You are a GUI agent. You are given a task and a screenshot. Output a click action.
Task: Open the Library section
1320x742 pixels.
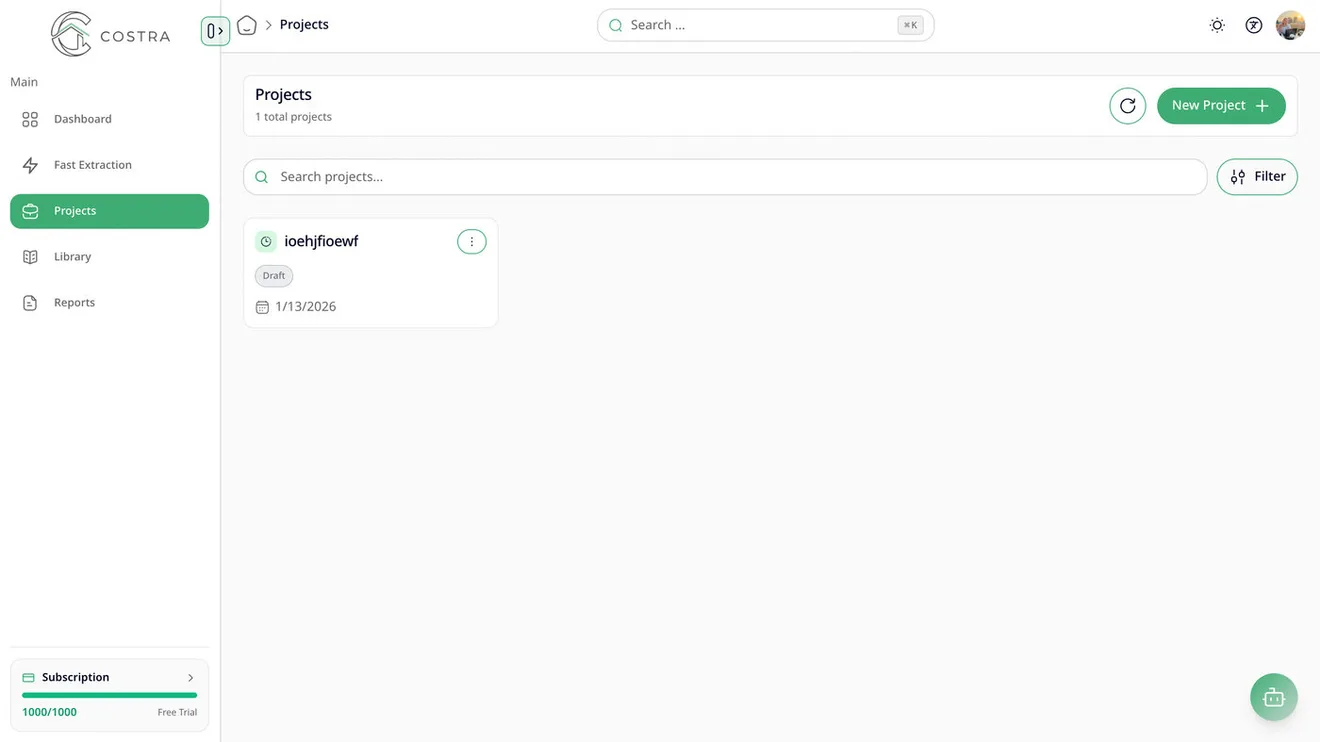point(109,257)
